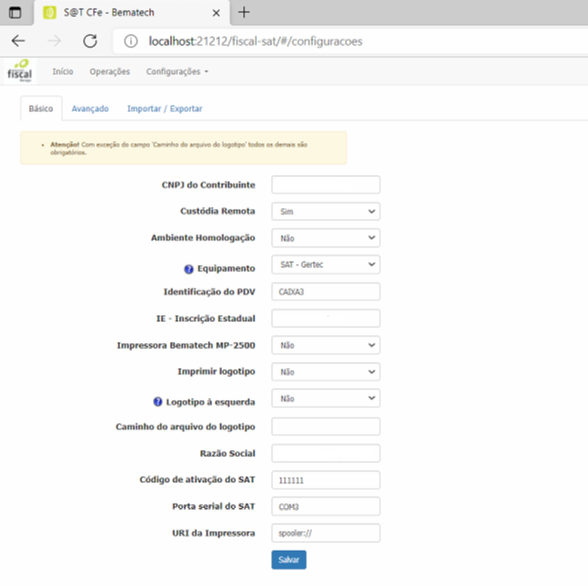Focus the CNPJ do Contribuinte field

pyautogui.click(x=326, y=185)
